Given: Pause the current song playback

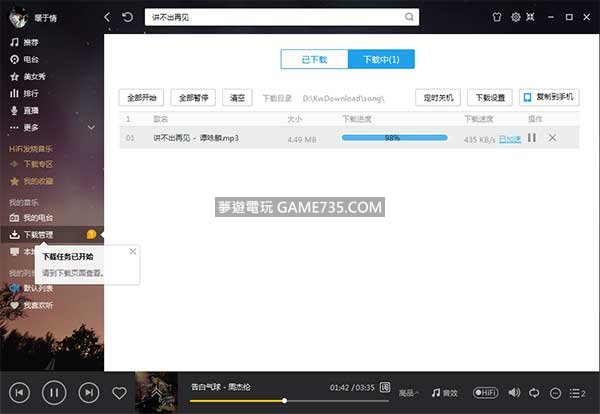Looking at the screenshot, I should click(x=54, y=393).
